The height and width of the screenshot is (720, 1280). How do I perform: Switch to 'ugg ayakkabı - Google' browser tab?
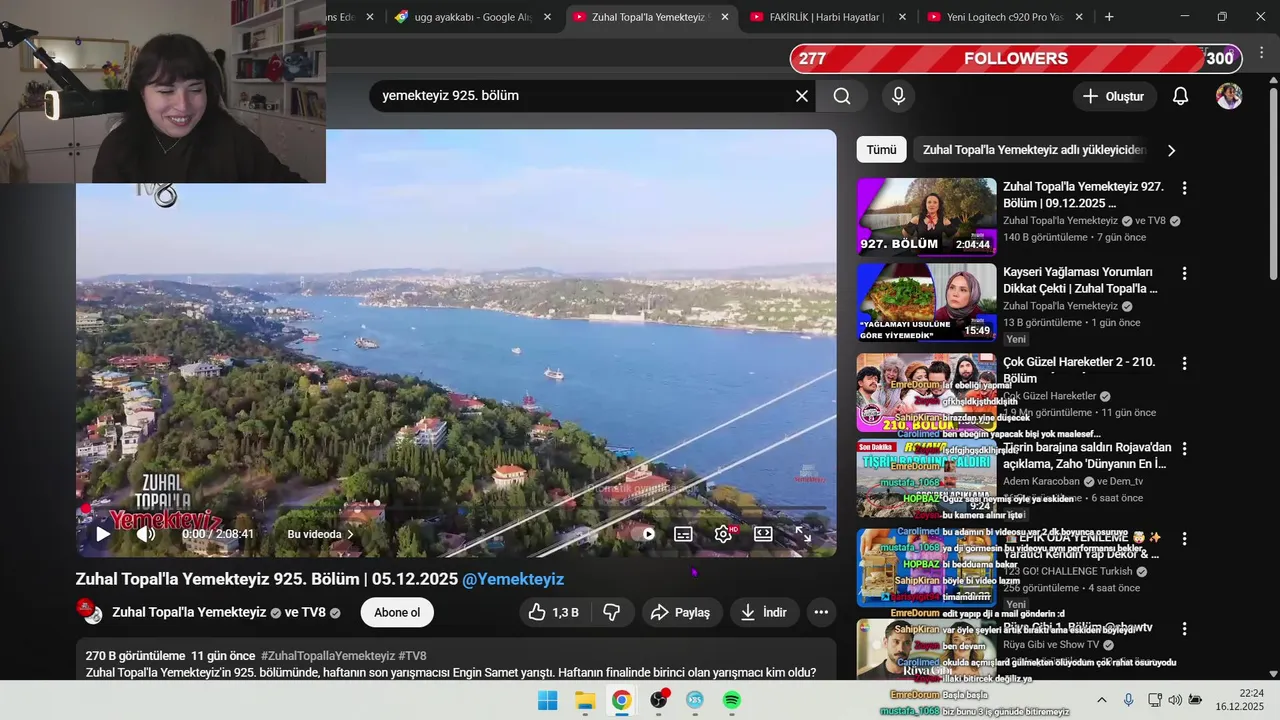tap(473, 17)
